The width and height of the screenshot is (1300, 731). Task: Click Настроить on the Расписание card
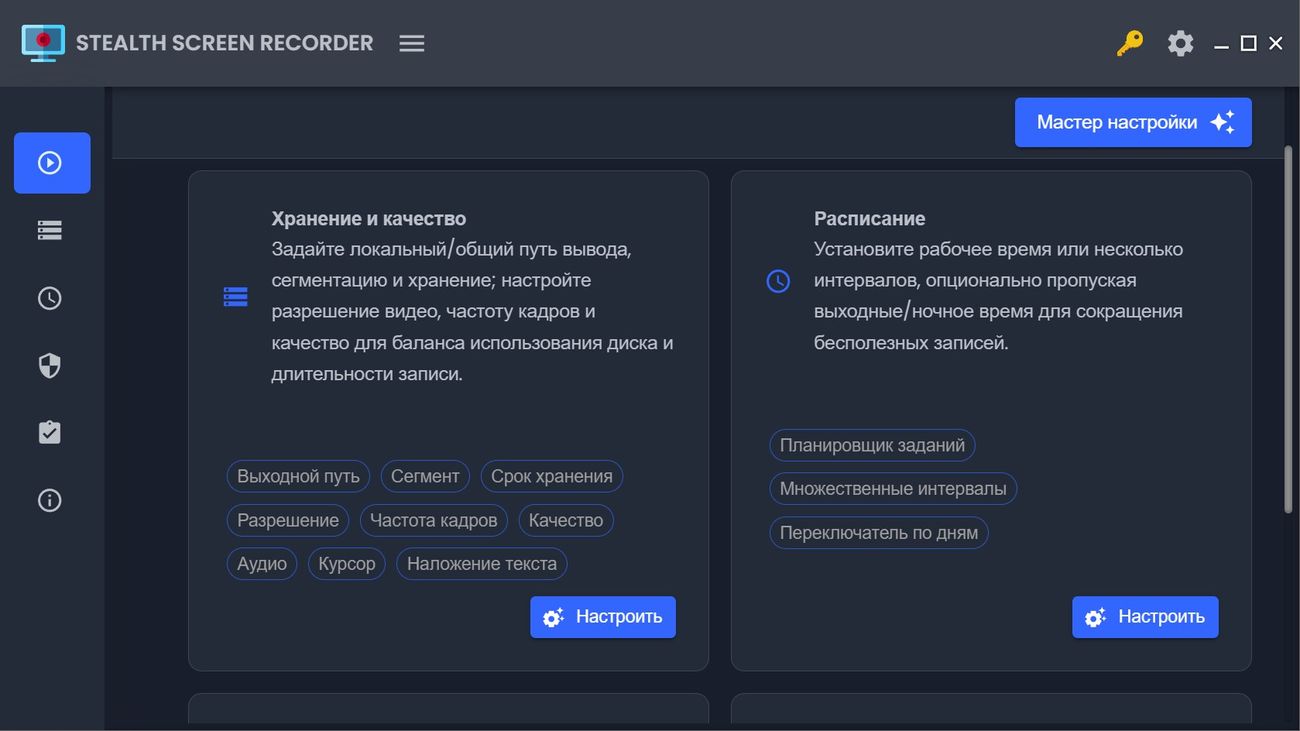pyautogui.click(x=1145, y=617)
